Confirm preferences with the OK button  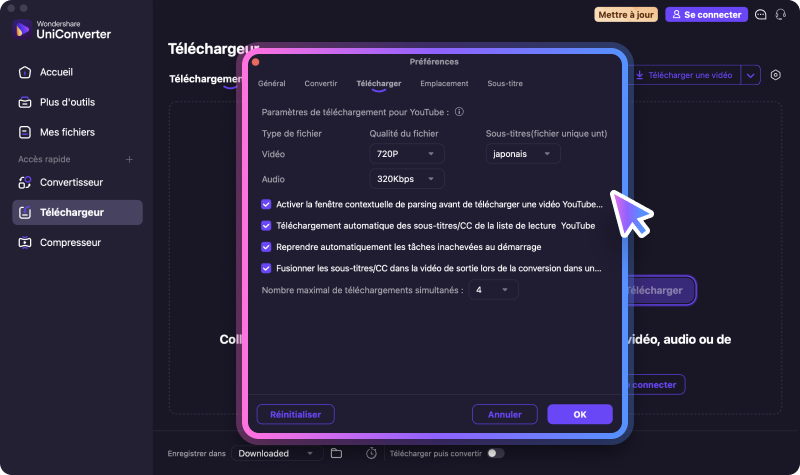580,414
